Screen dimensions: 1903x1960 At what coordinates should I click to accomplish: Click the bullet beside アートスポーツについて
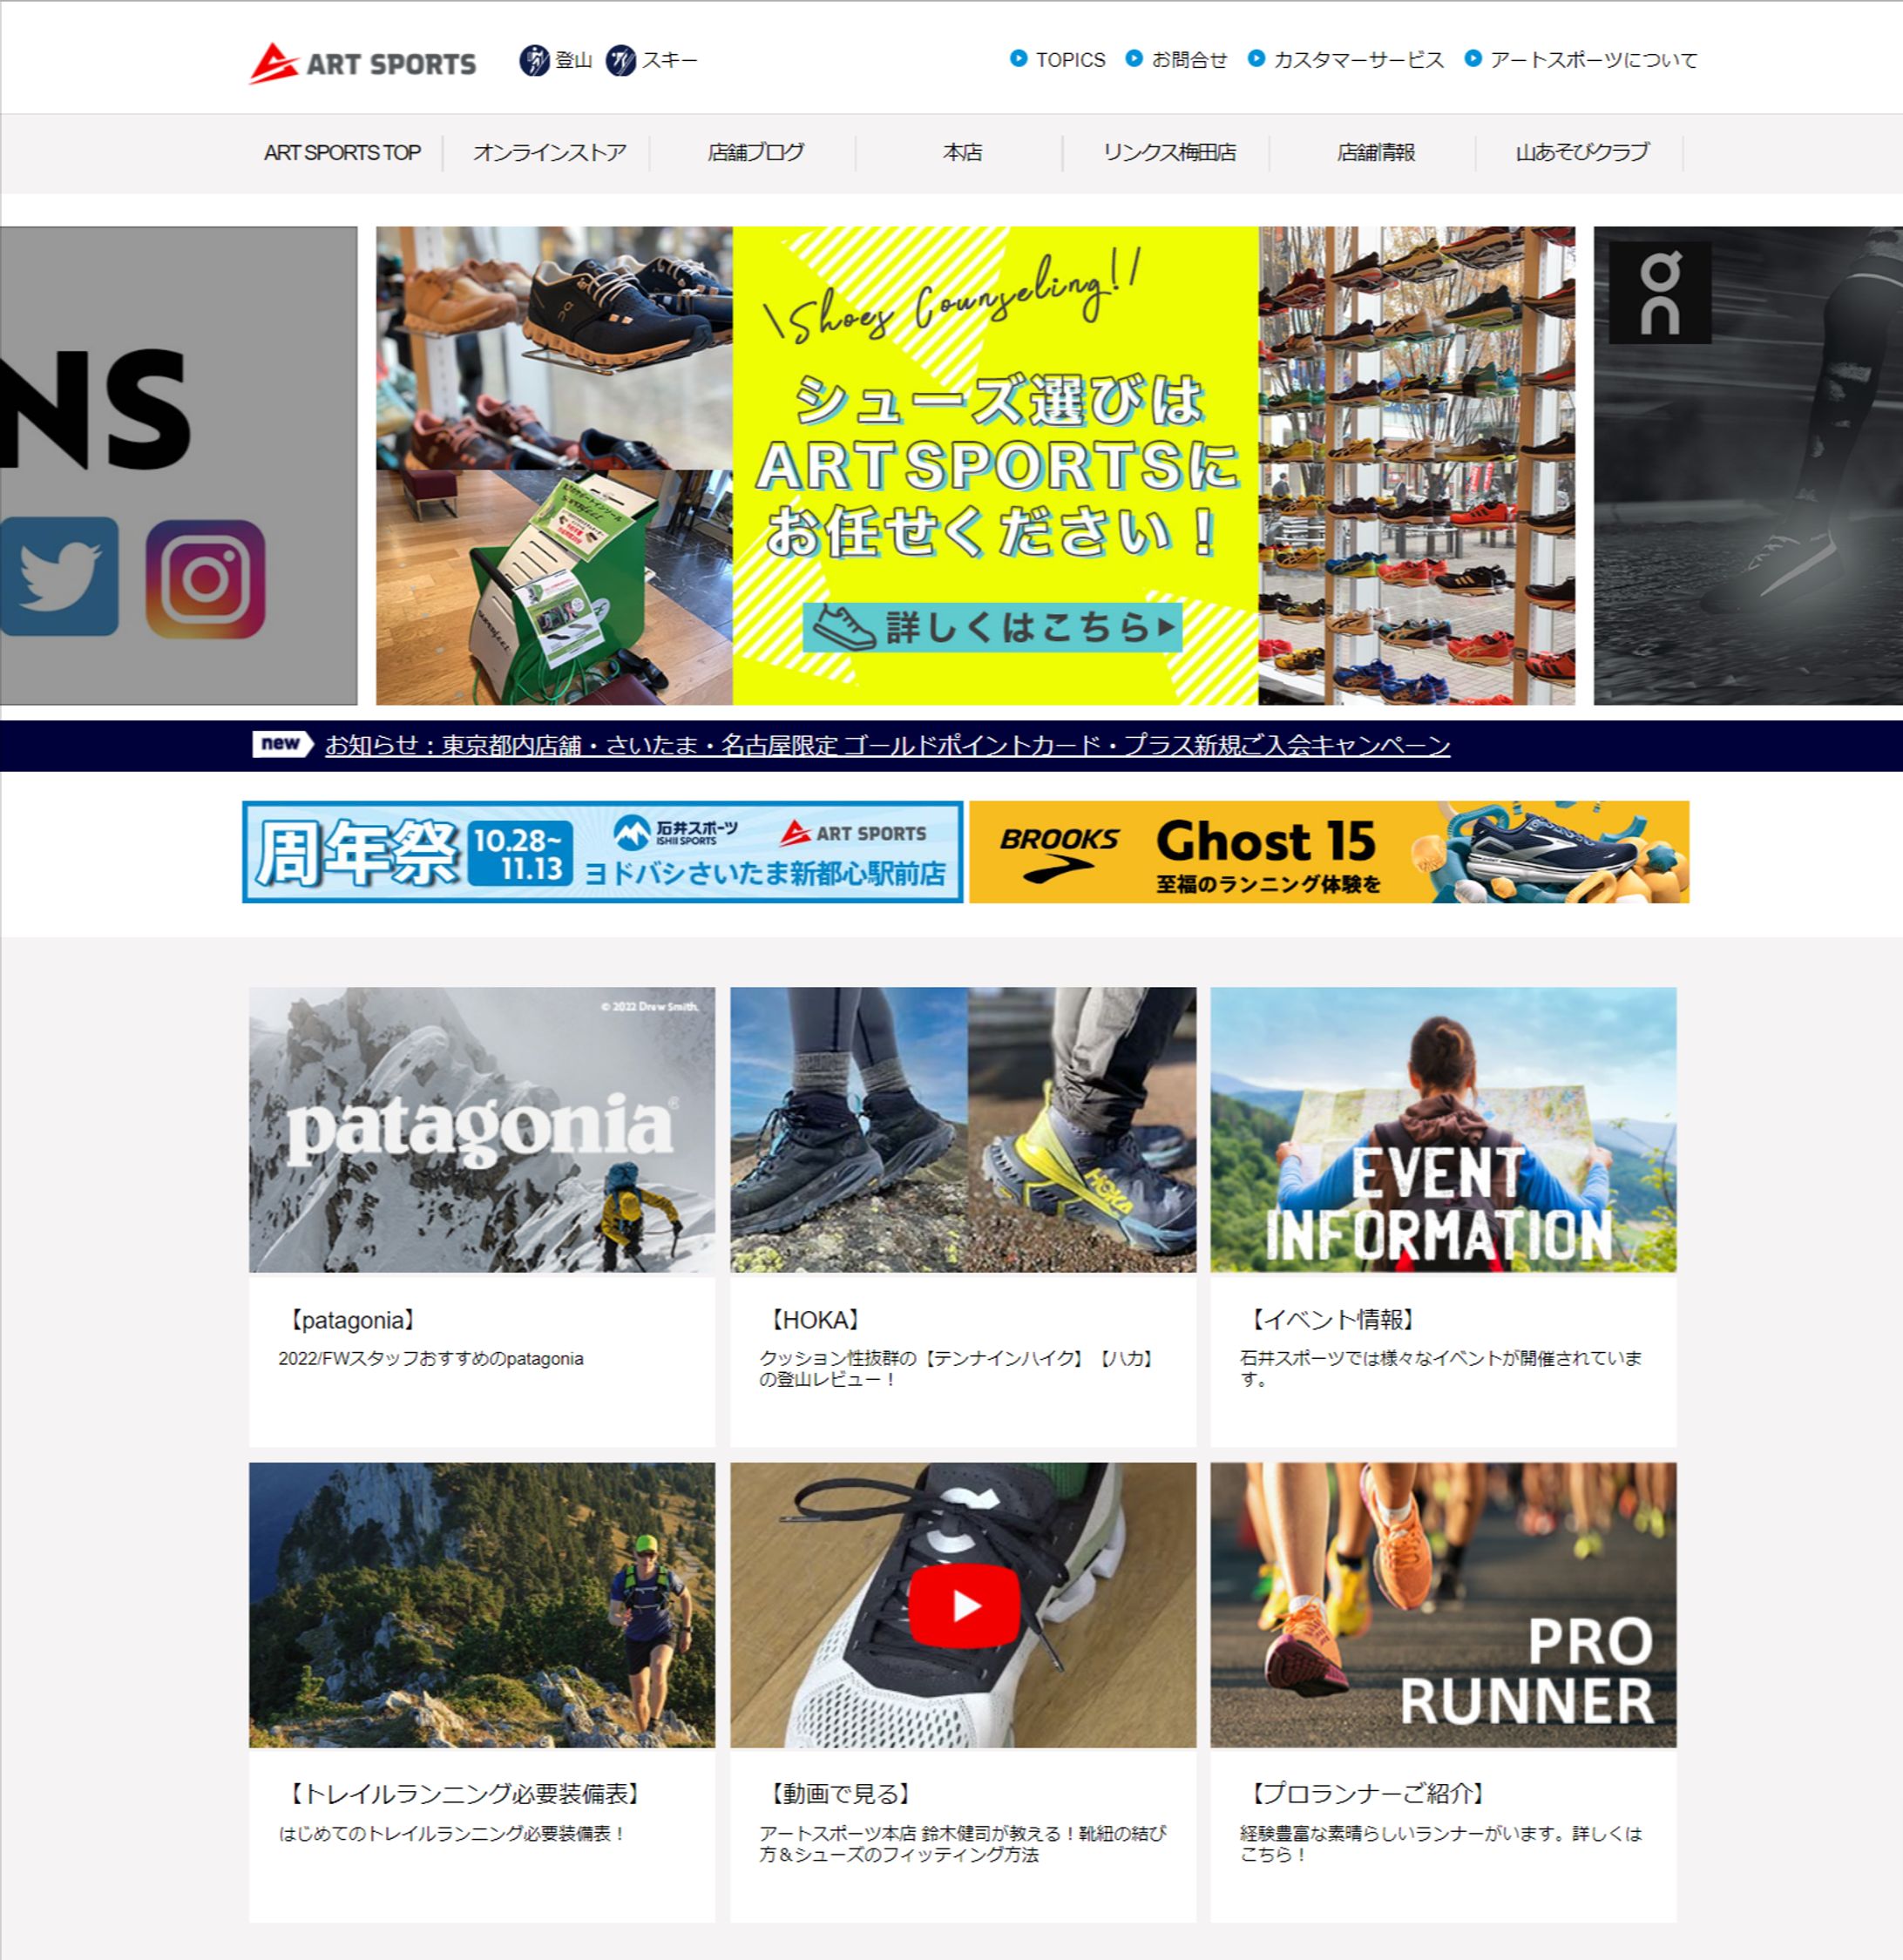coord(1472,58)
